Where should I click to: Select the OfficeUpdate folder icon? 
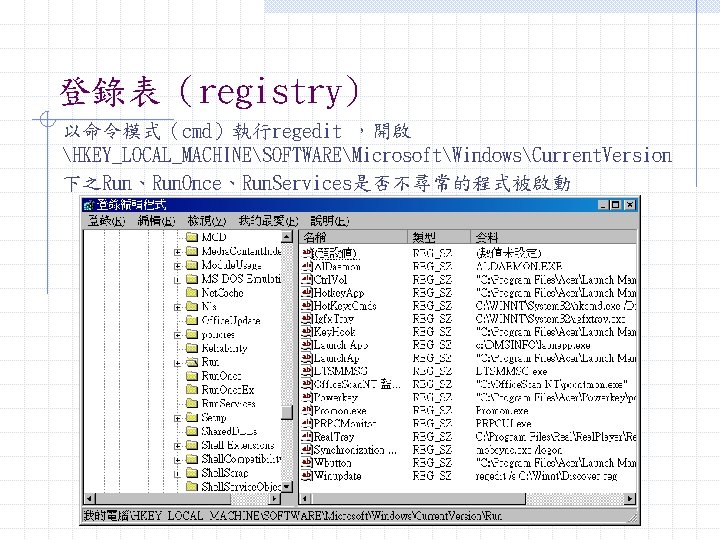[192, 320]
